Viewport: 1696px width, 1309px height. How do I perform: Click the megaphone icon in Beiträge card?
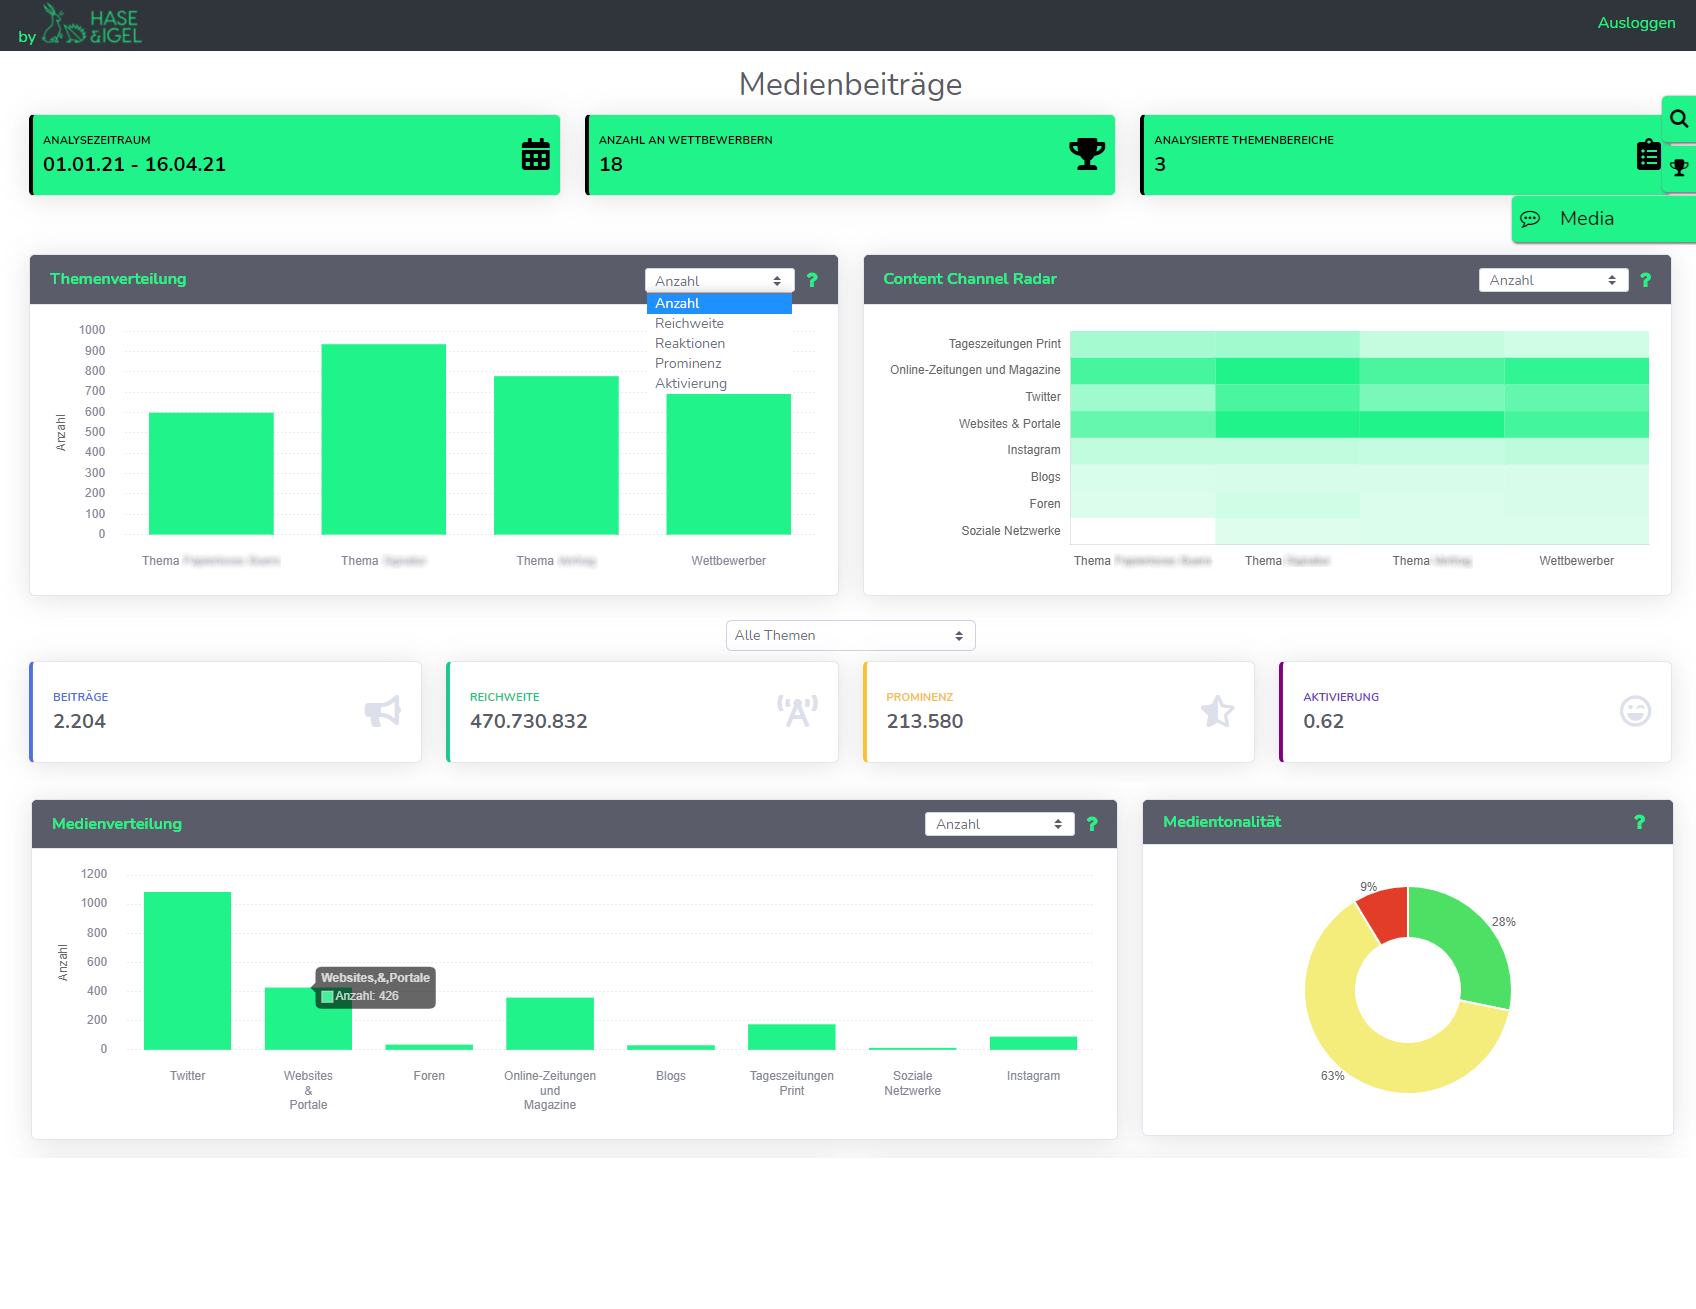tap(383, 711)
